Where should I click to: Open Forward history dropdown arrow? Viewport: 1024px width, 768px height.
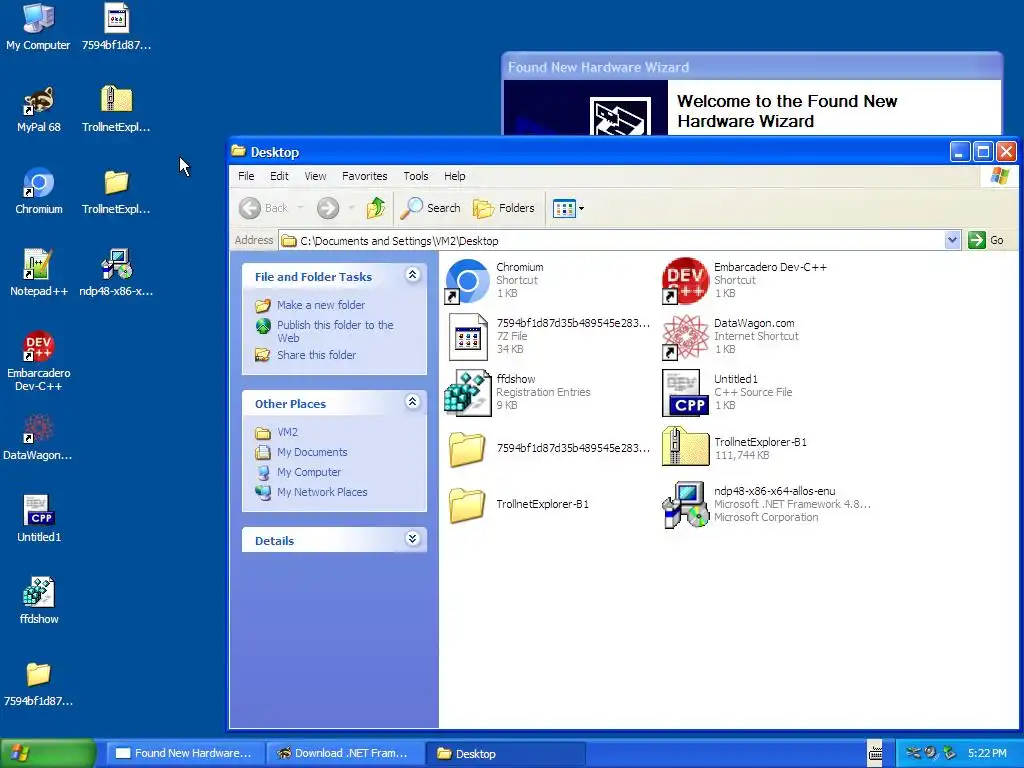coord(351,208)
